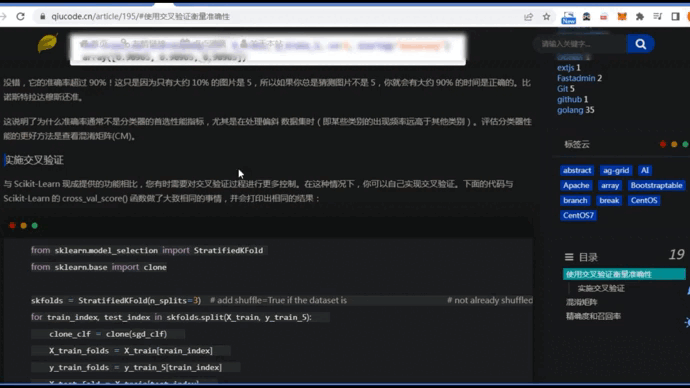690x388 pixels.
Task: Jump to 混淆矩阵 in table of contents
Action: point(582,302)
